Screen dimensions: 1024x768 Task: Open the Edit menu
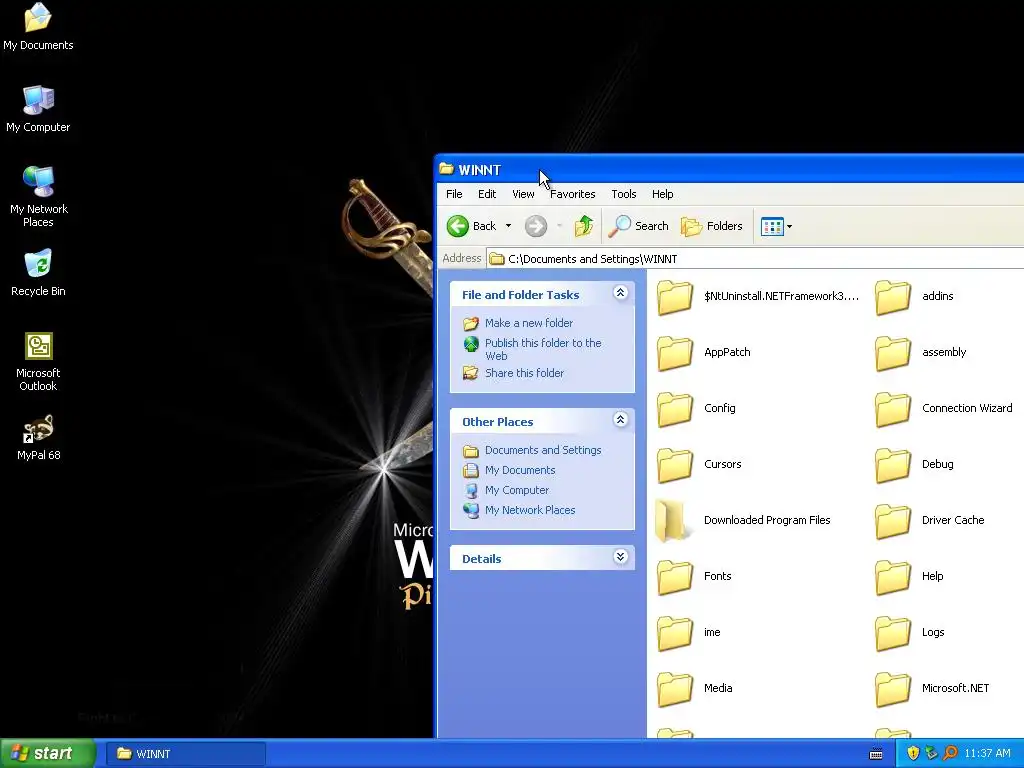487,194
